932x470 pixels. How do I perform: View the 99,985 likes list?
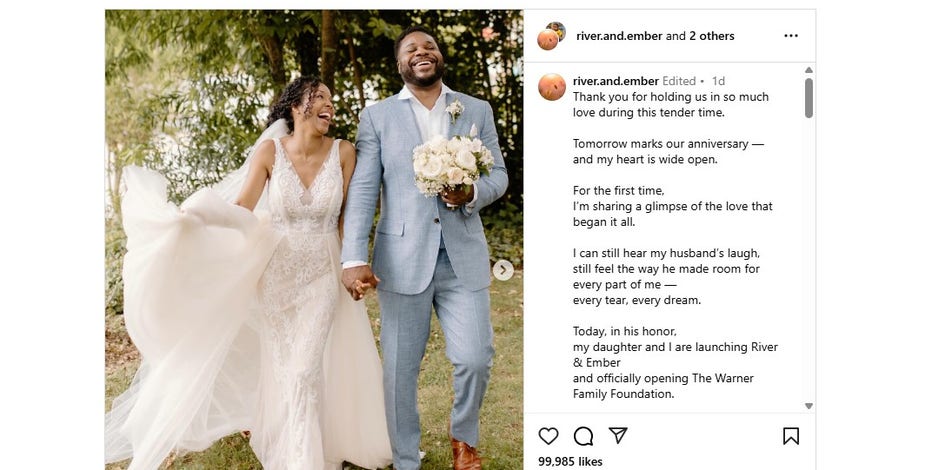click(570, 462)
